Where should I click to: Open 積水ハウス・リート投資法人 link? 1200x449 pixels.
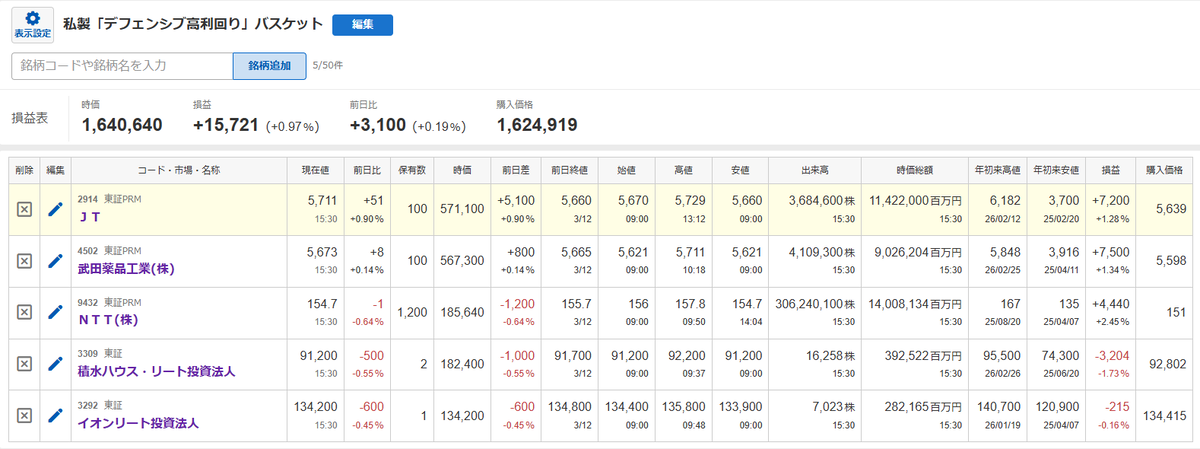pyautogui.click(x=156, y=371)
